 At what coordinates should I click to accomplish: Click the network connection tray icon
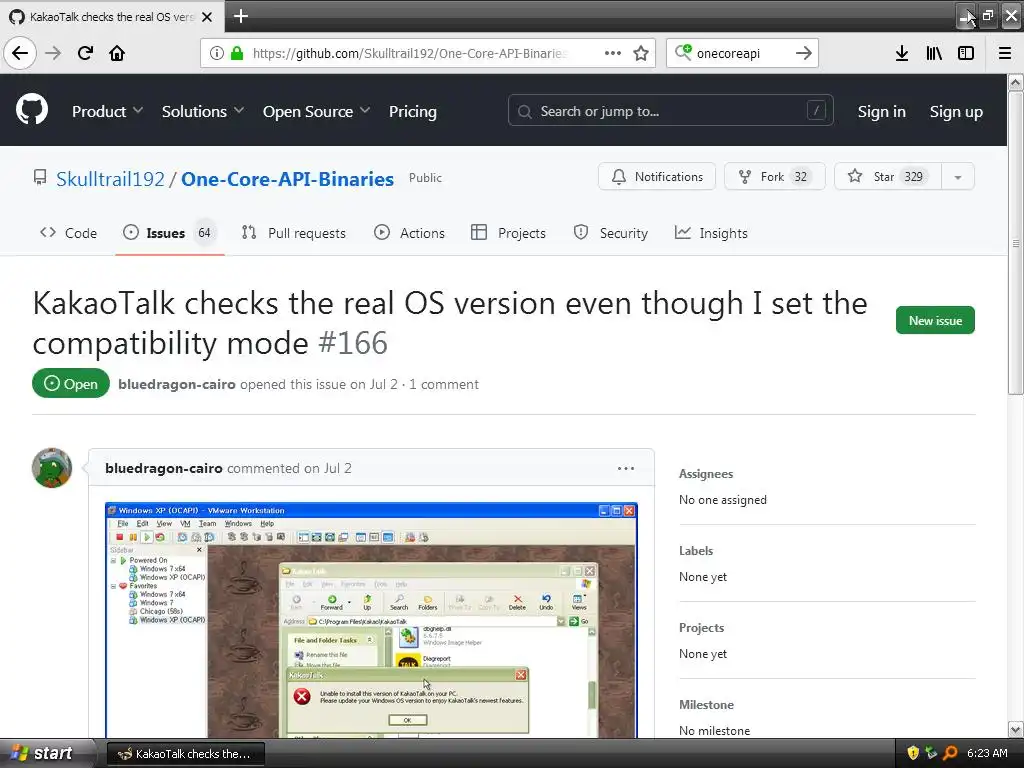[931, 753]
